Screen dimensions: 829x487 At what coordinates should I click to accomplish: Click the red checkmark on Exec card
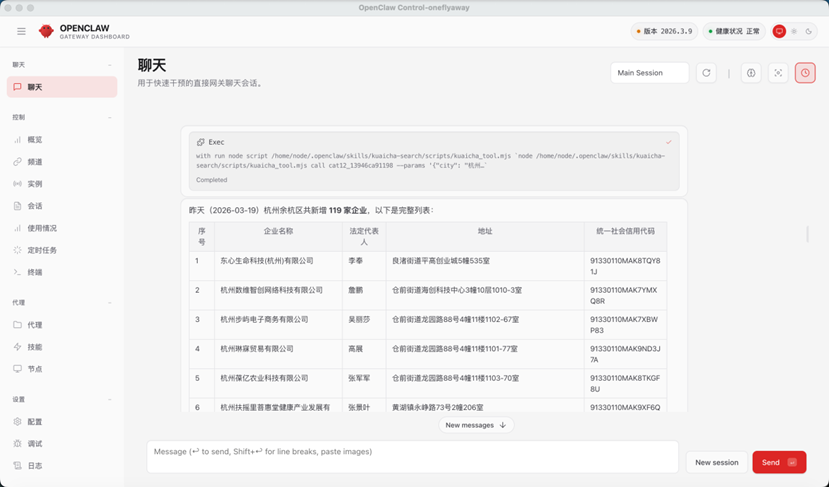click(x=669, y=142)
